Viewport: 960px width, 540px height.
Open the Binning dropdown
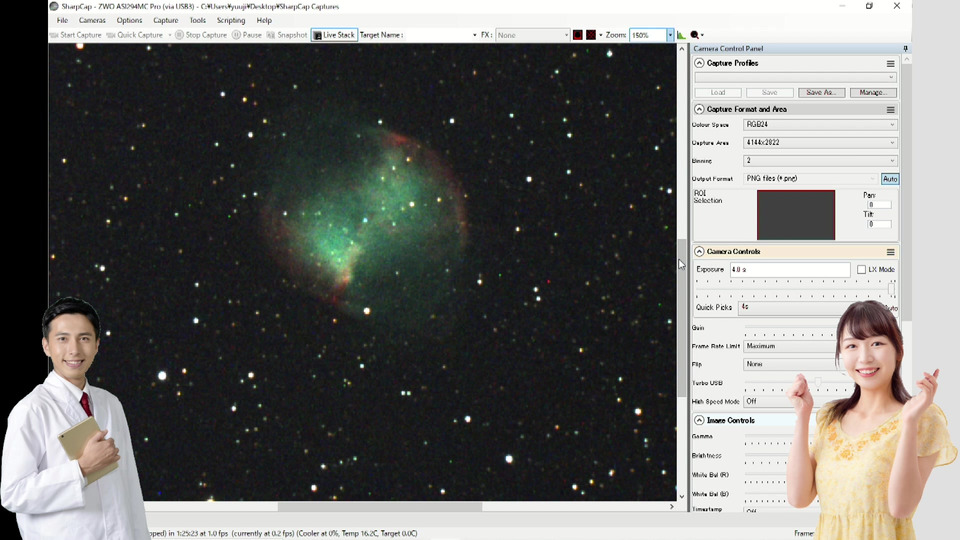pos(820,161)
